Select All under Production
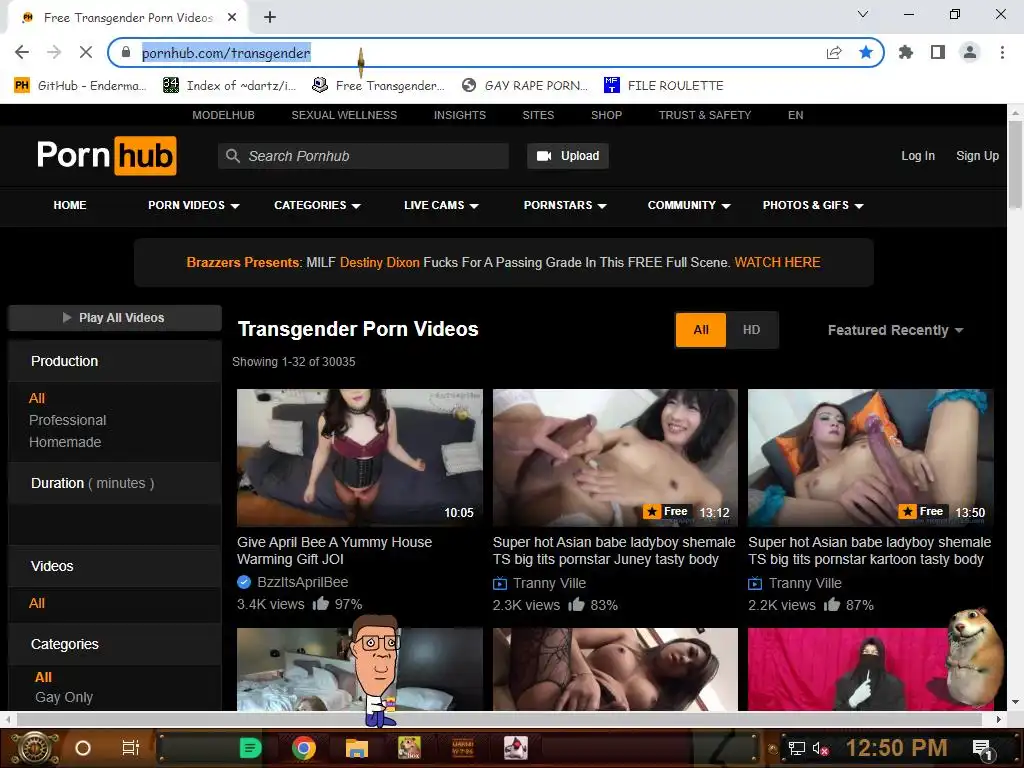 click(x=37, y=398)
